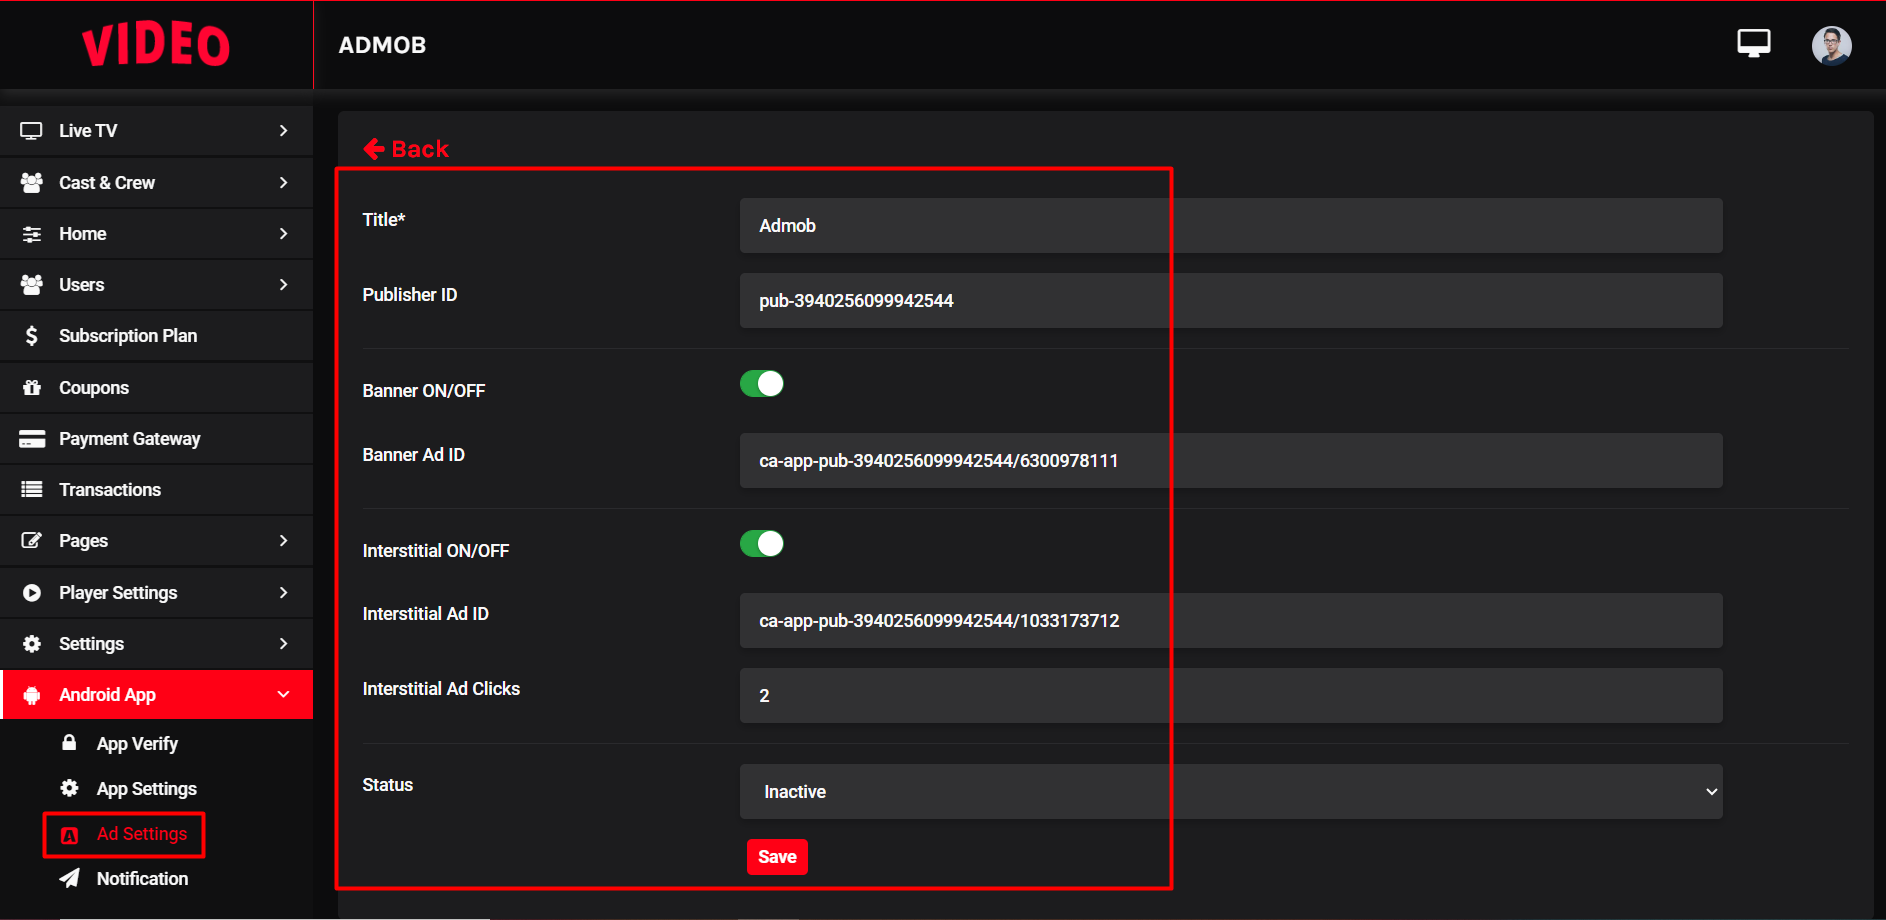
Task: Click the App Verify lock icon
Action: point(69,743)
